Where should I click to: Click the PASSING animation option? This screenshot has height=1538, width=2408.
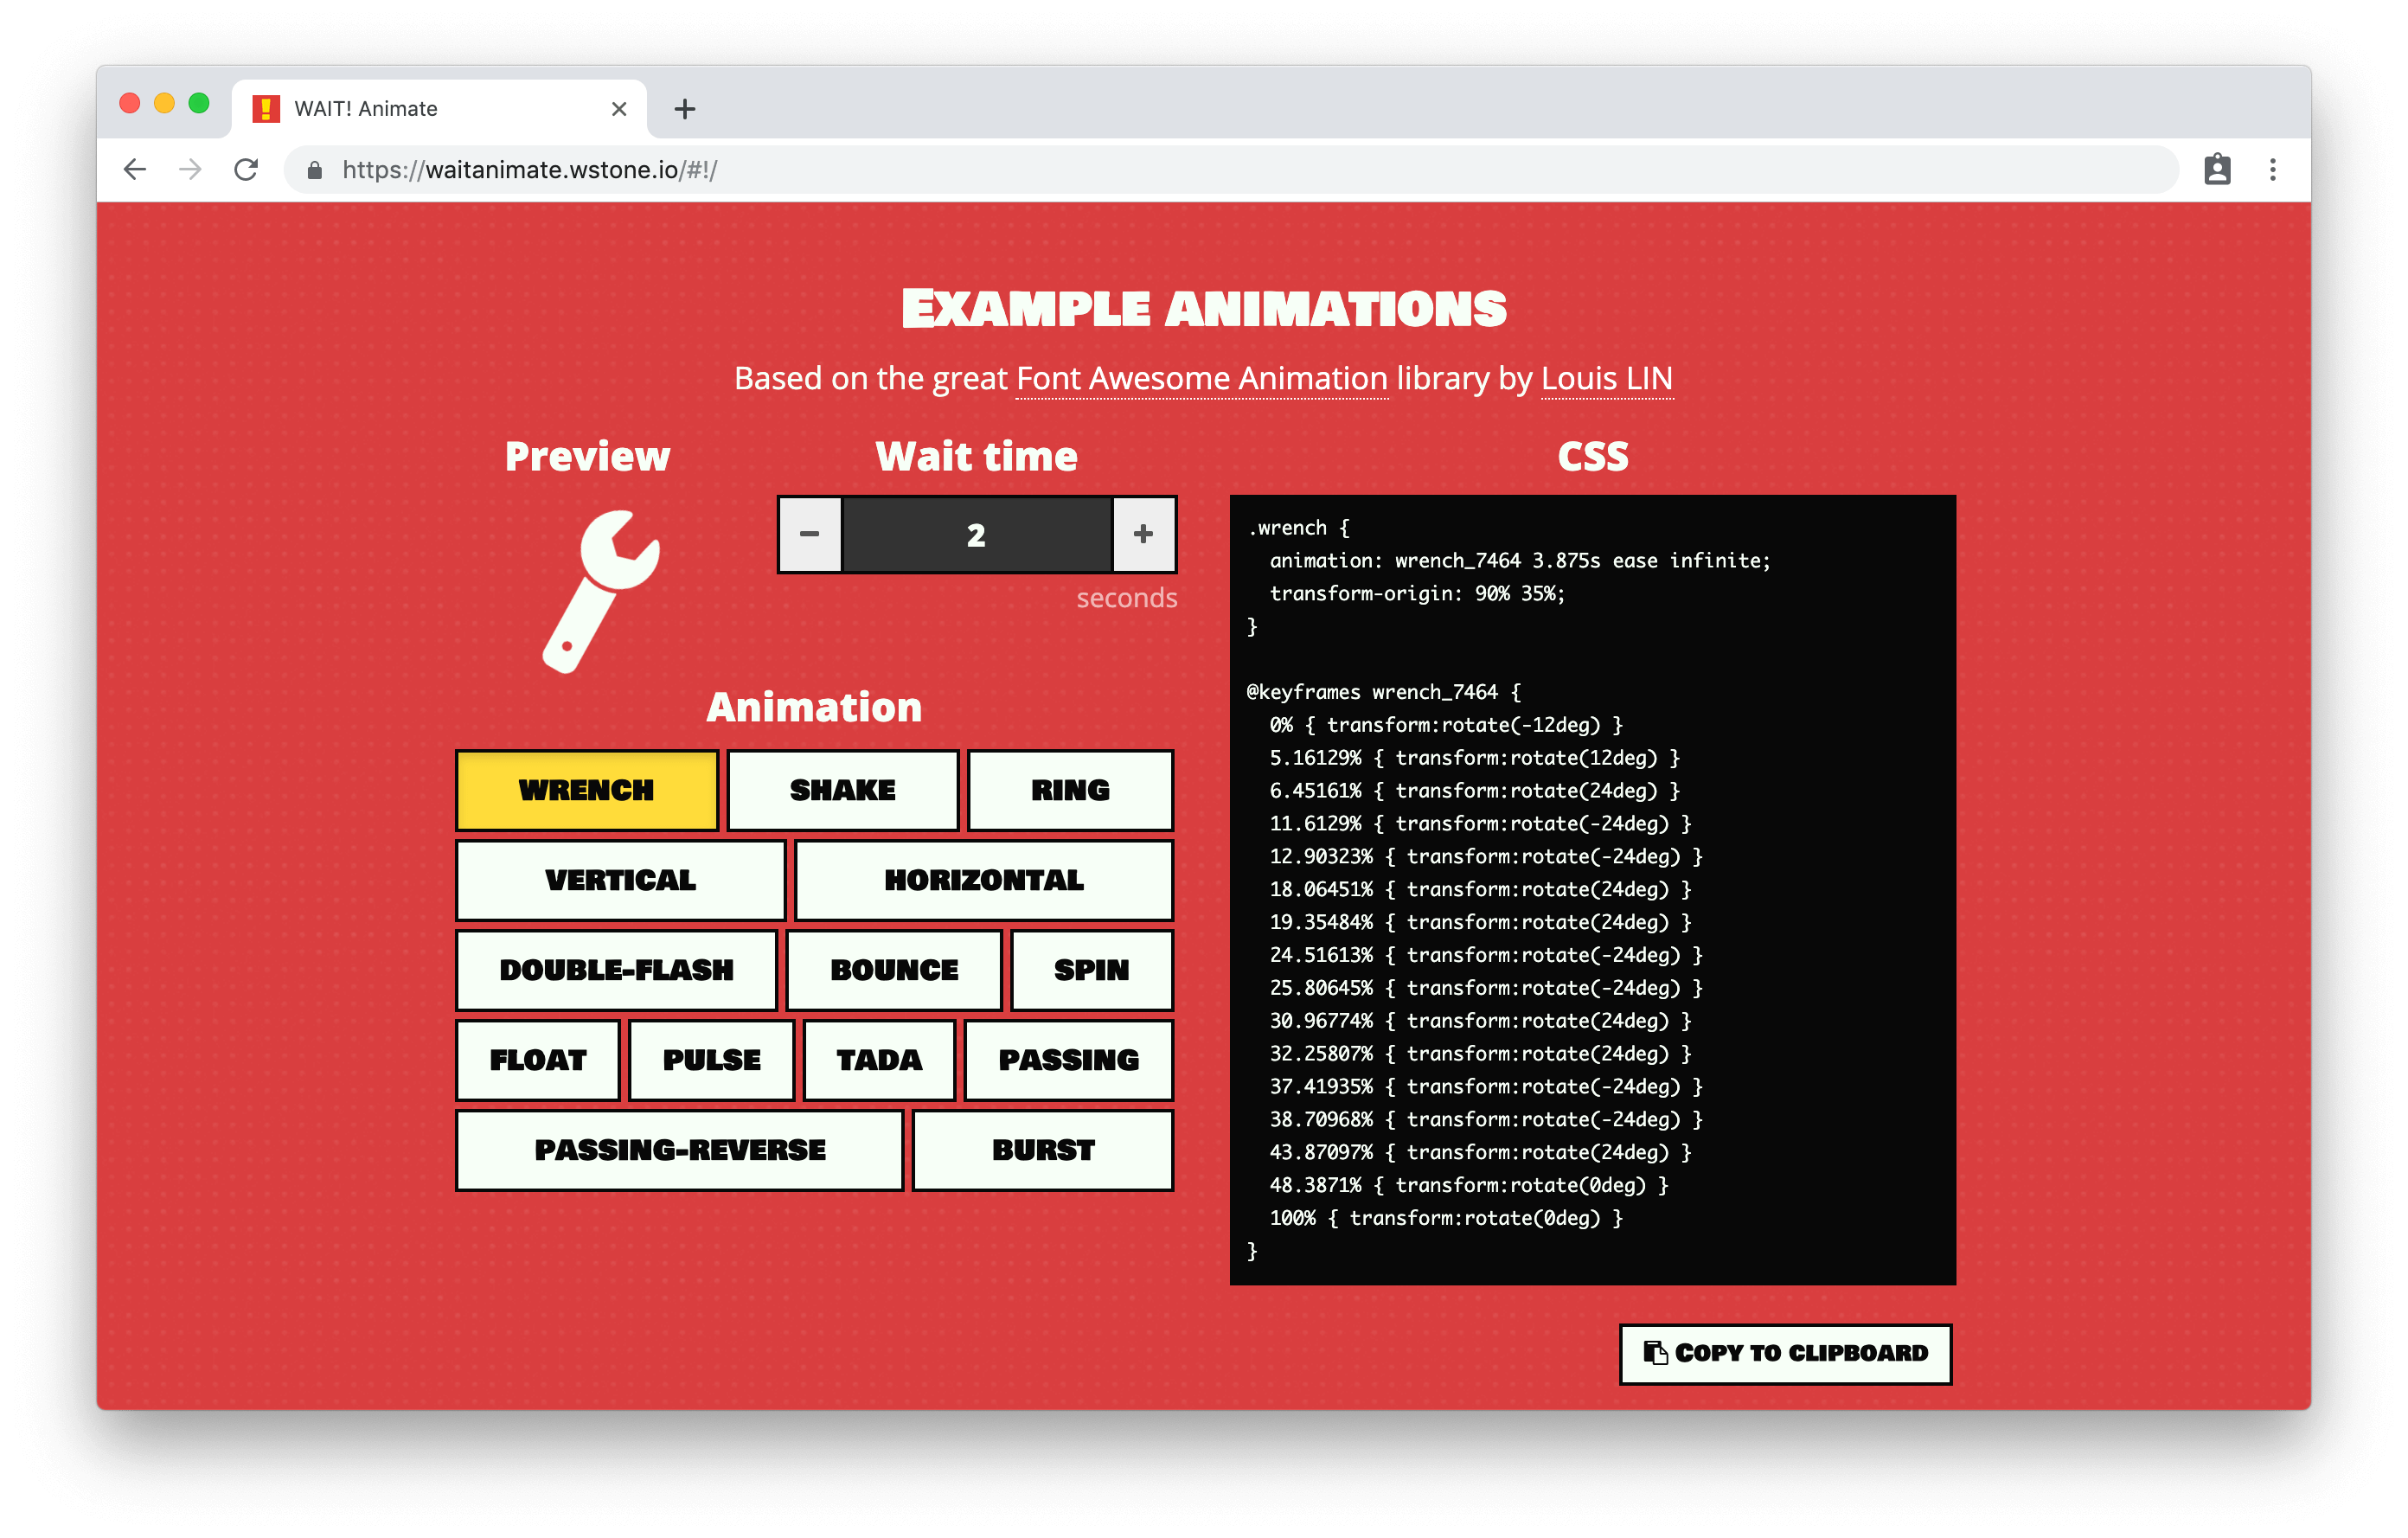pos(1069,1057)
